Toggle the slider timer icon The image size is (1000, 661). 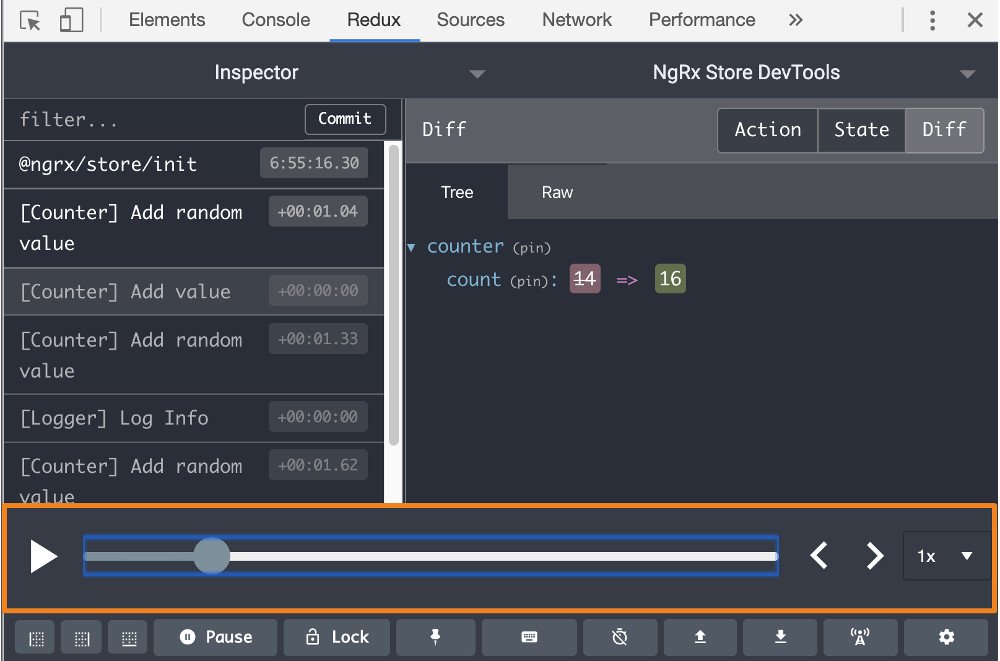click(619, 637)
